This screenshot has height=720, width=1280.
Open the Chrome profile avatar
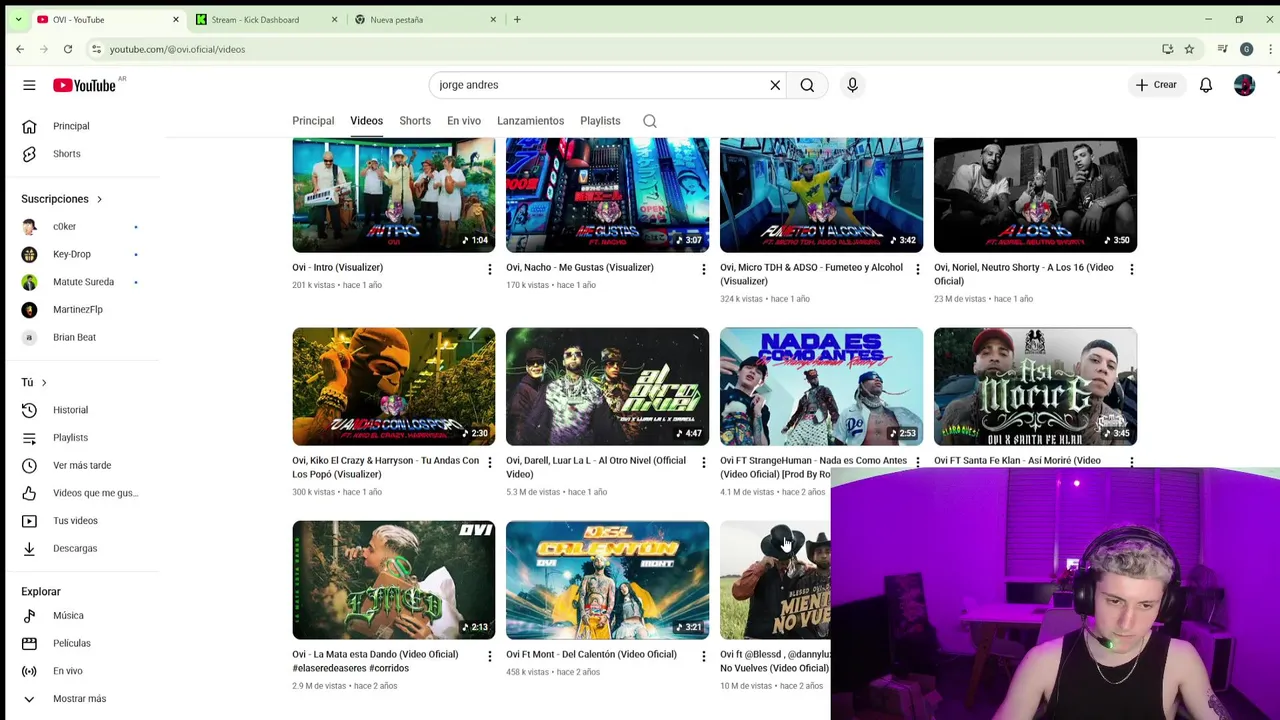pos(1246,49)
